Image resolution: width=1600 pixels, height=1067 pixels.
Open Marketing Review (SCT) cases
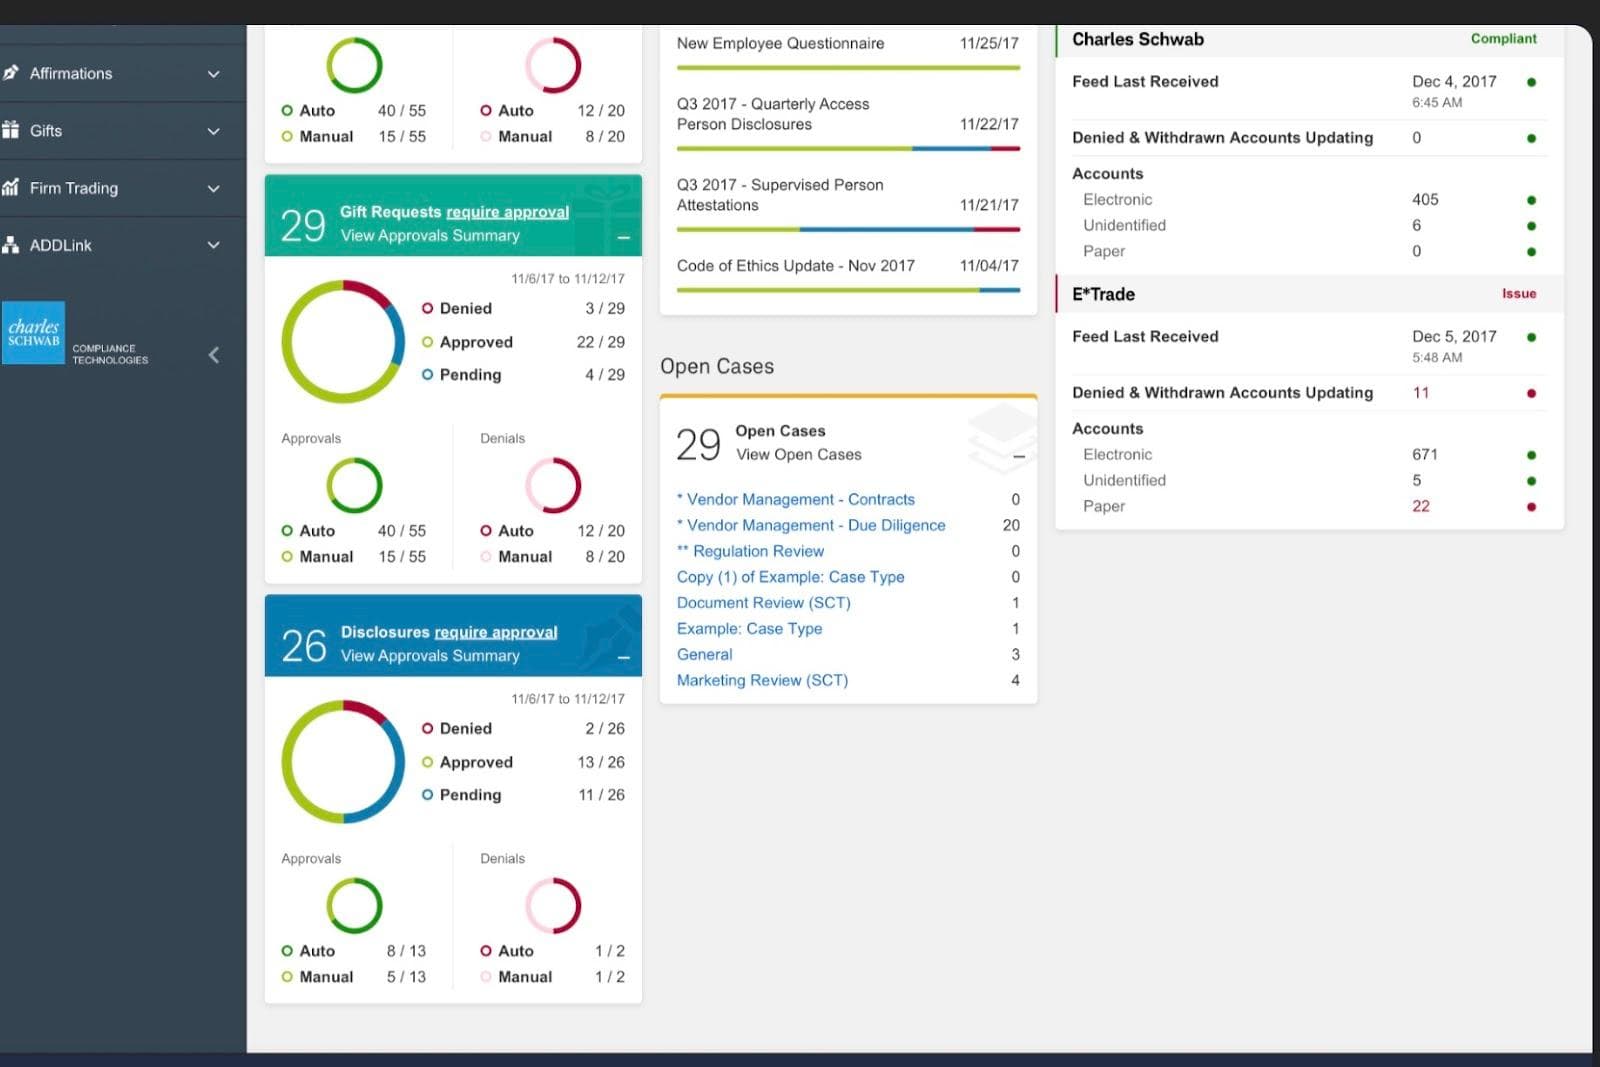pyautogui.click(x=762, y=681)
